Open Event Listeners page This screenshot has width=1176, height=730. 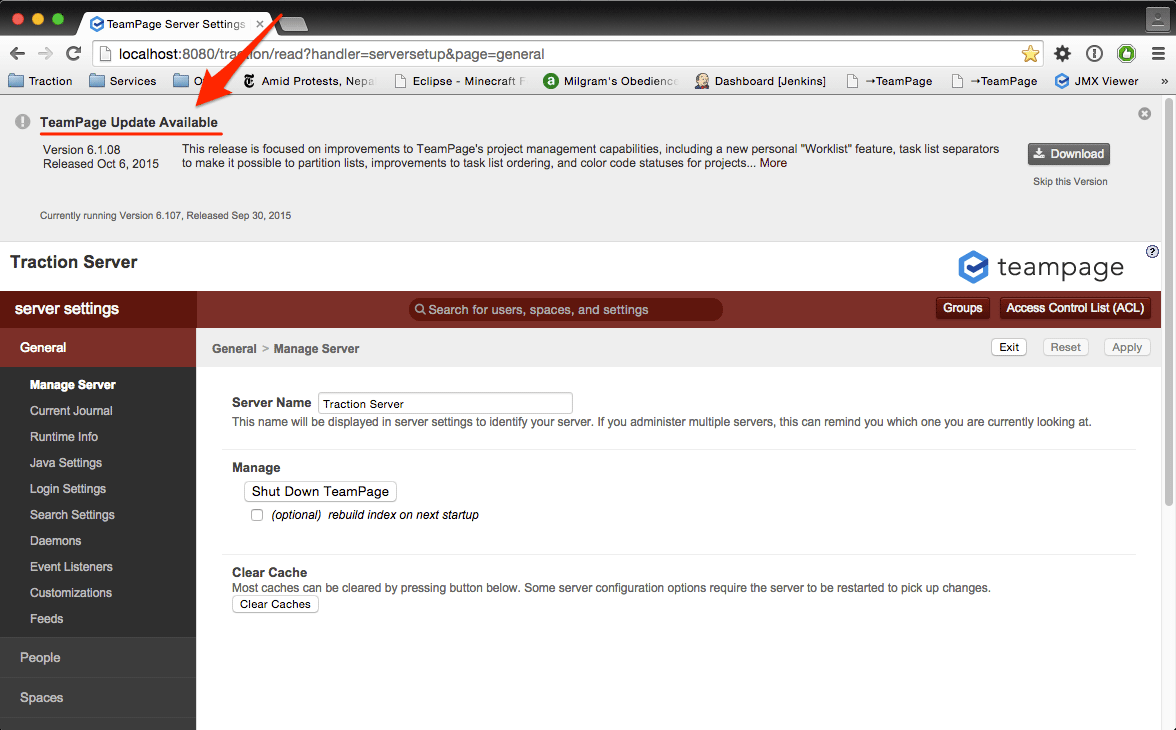coord(71,567)
